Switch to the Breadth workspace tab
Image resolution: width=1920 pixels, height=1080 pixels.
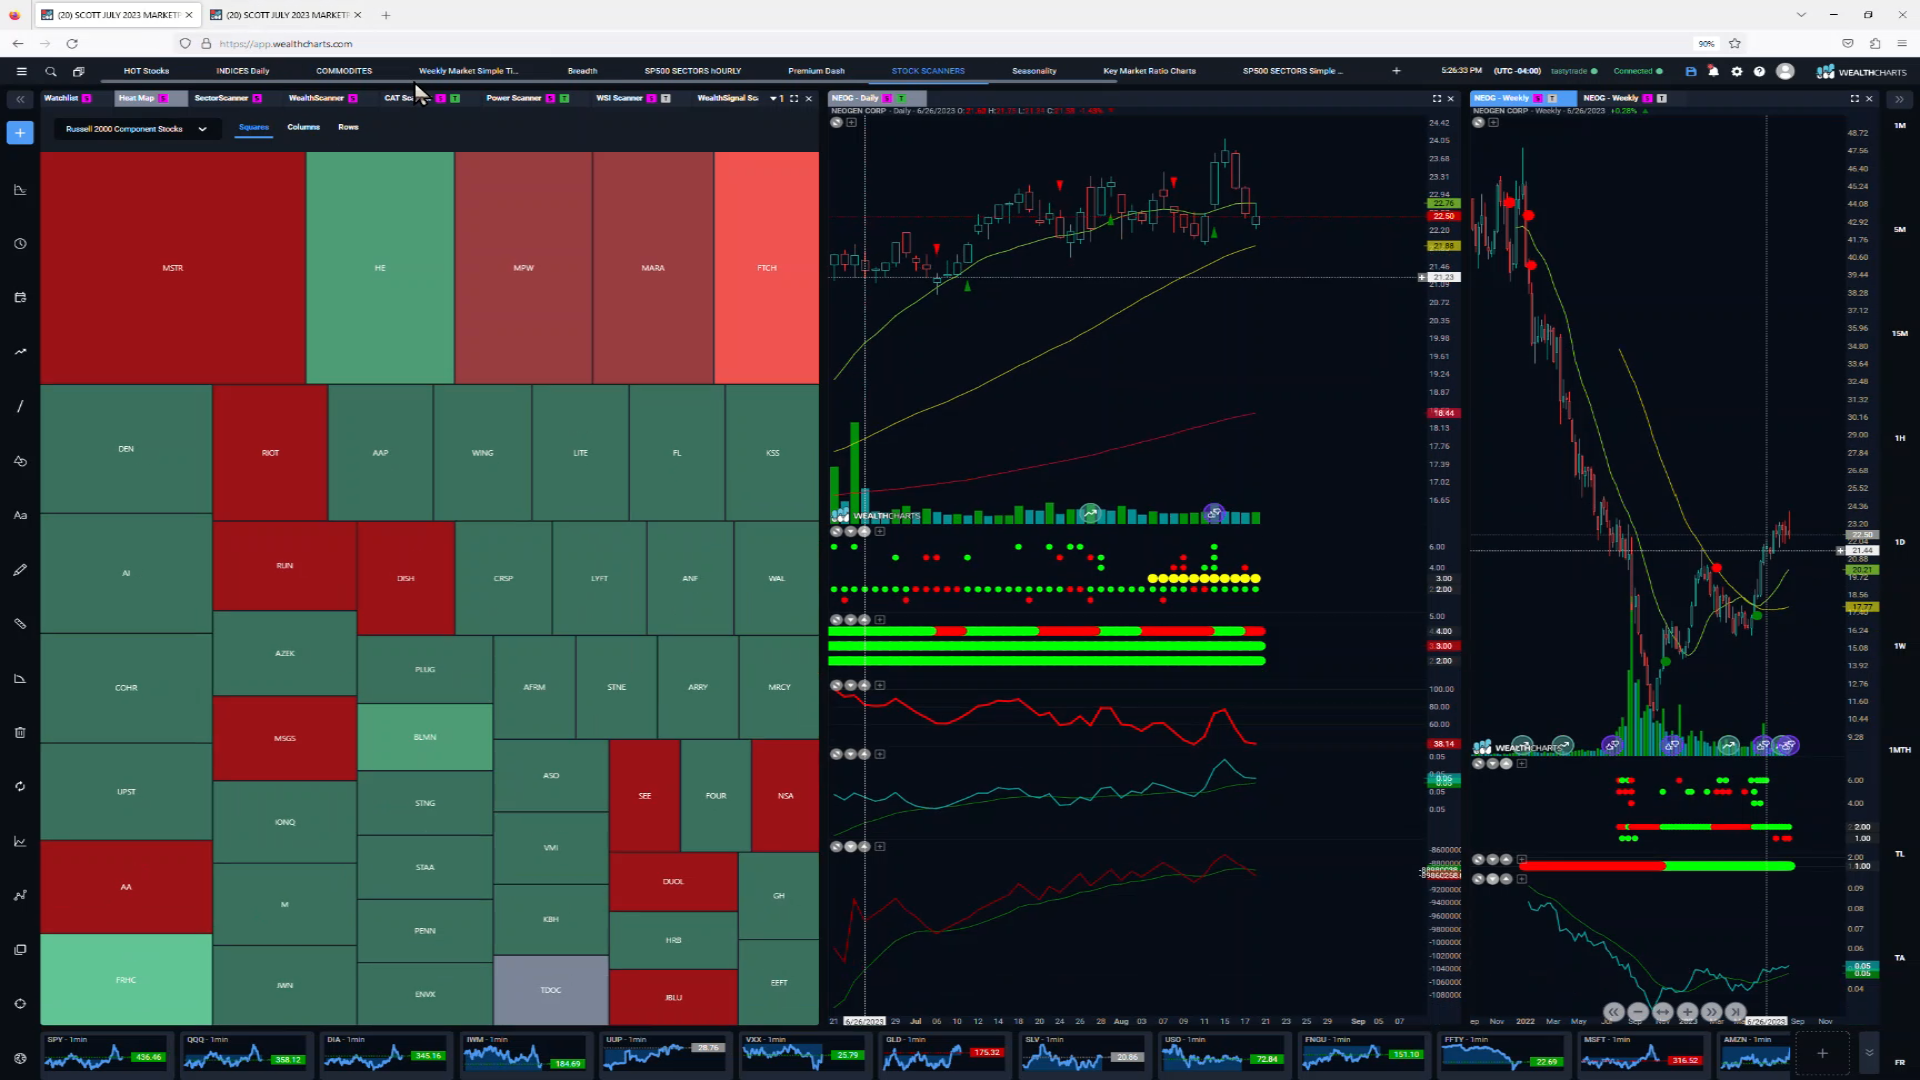click(582, 71)
